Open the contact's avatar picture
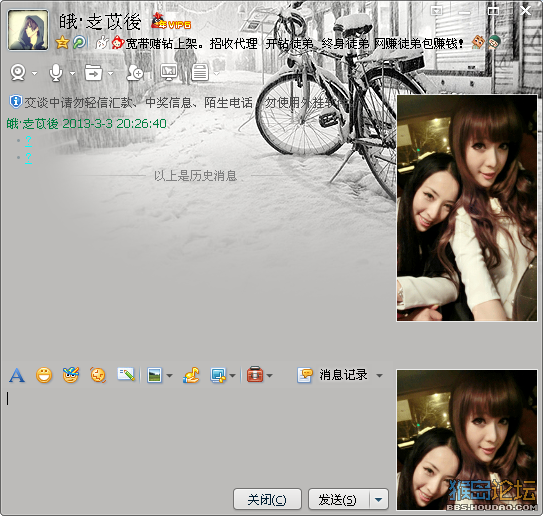The width and height of the screenshot is (543, 516). 28,30
